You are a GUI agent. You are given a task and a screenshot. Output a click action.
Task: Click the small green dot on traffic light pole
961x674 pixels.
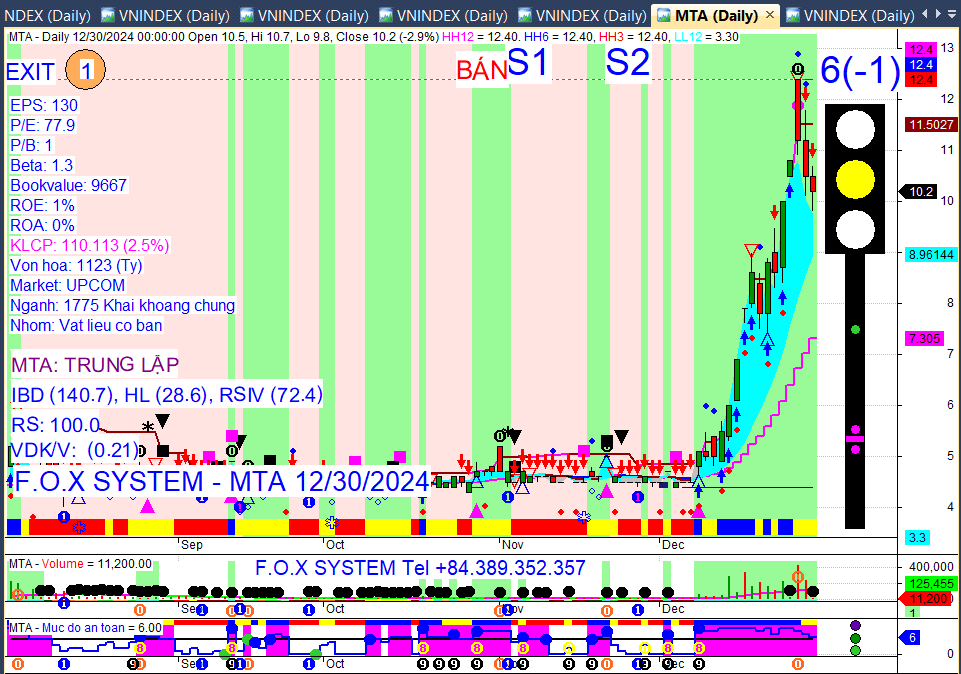coord(856,330)
